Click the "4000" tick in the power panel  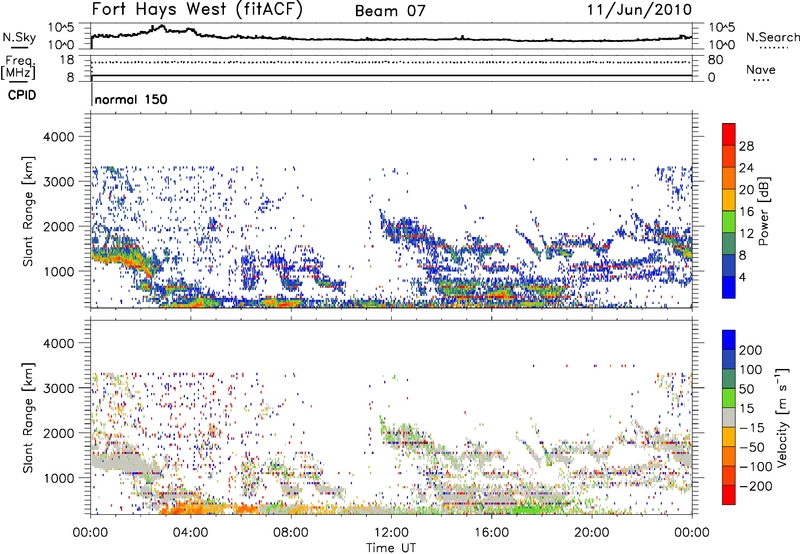58,137
